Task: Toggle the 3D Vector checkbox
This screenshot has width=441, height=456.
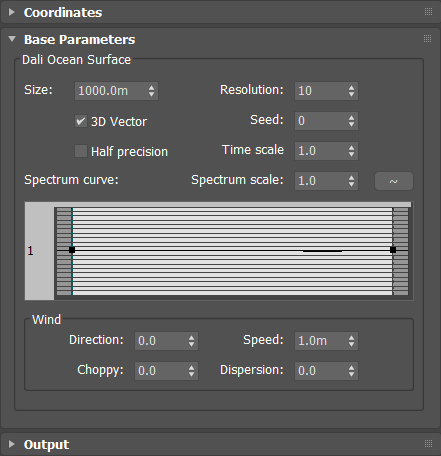Action: coord(81,121)
